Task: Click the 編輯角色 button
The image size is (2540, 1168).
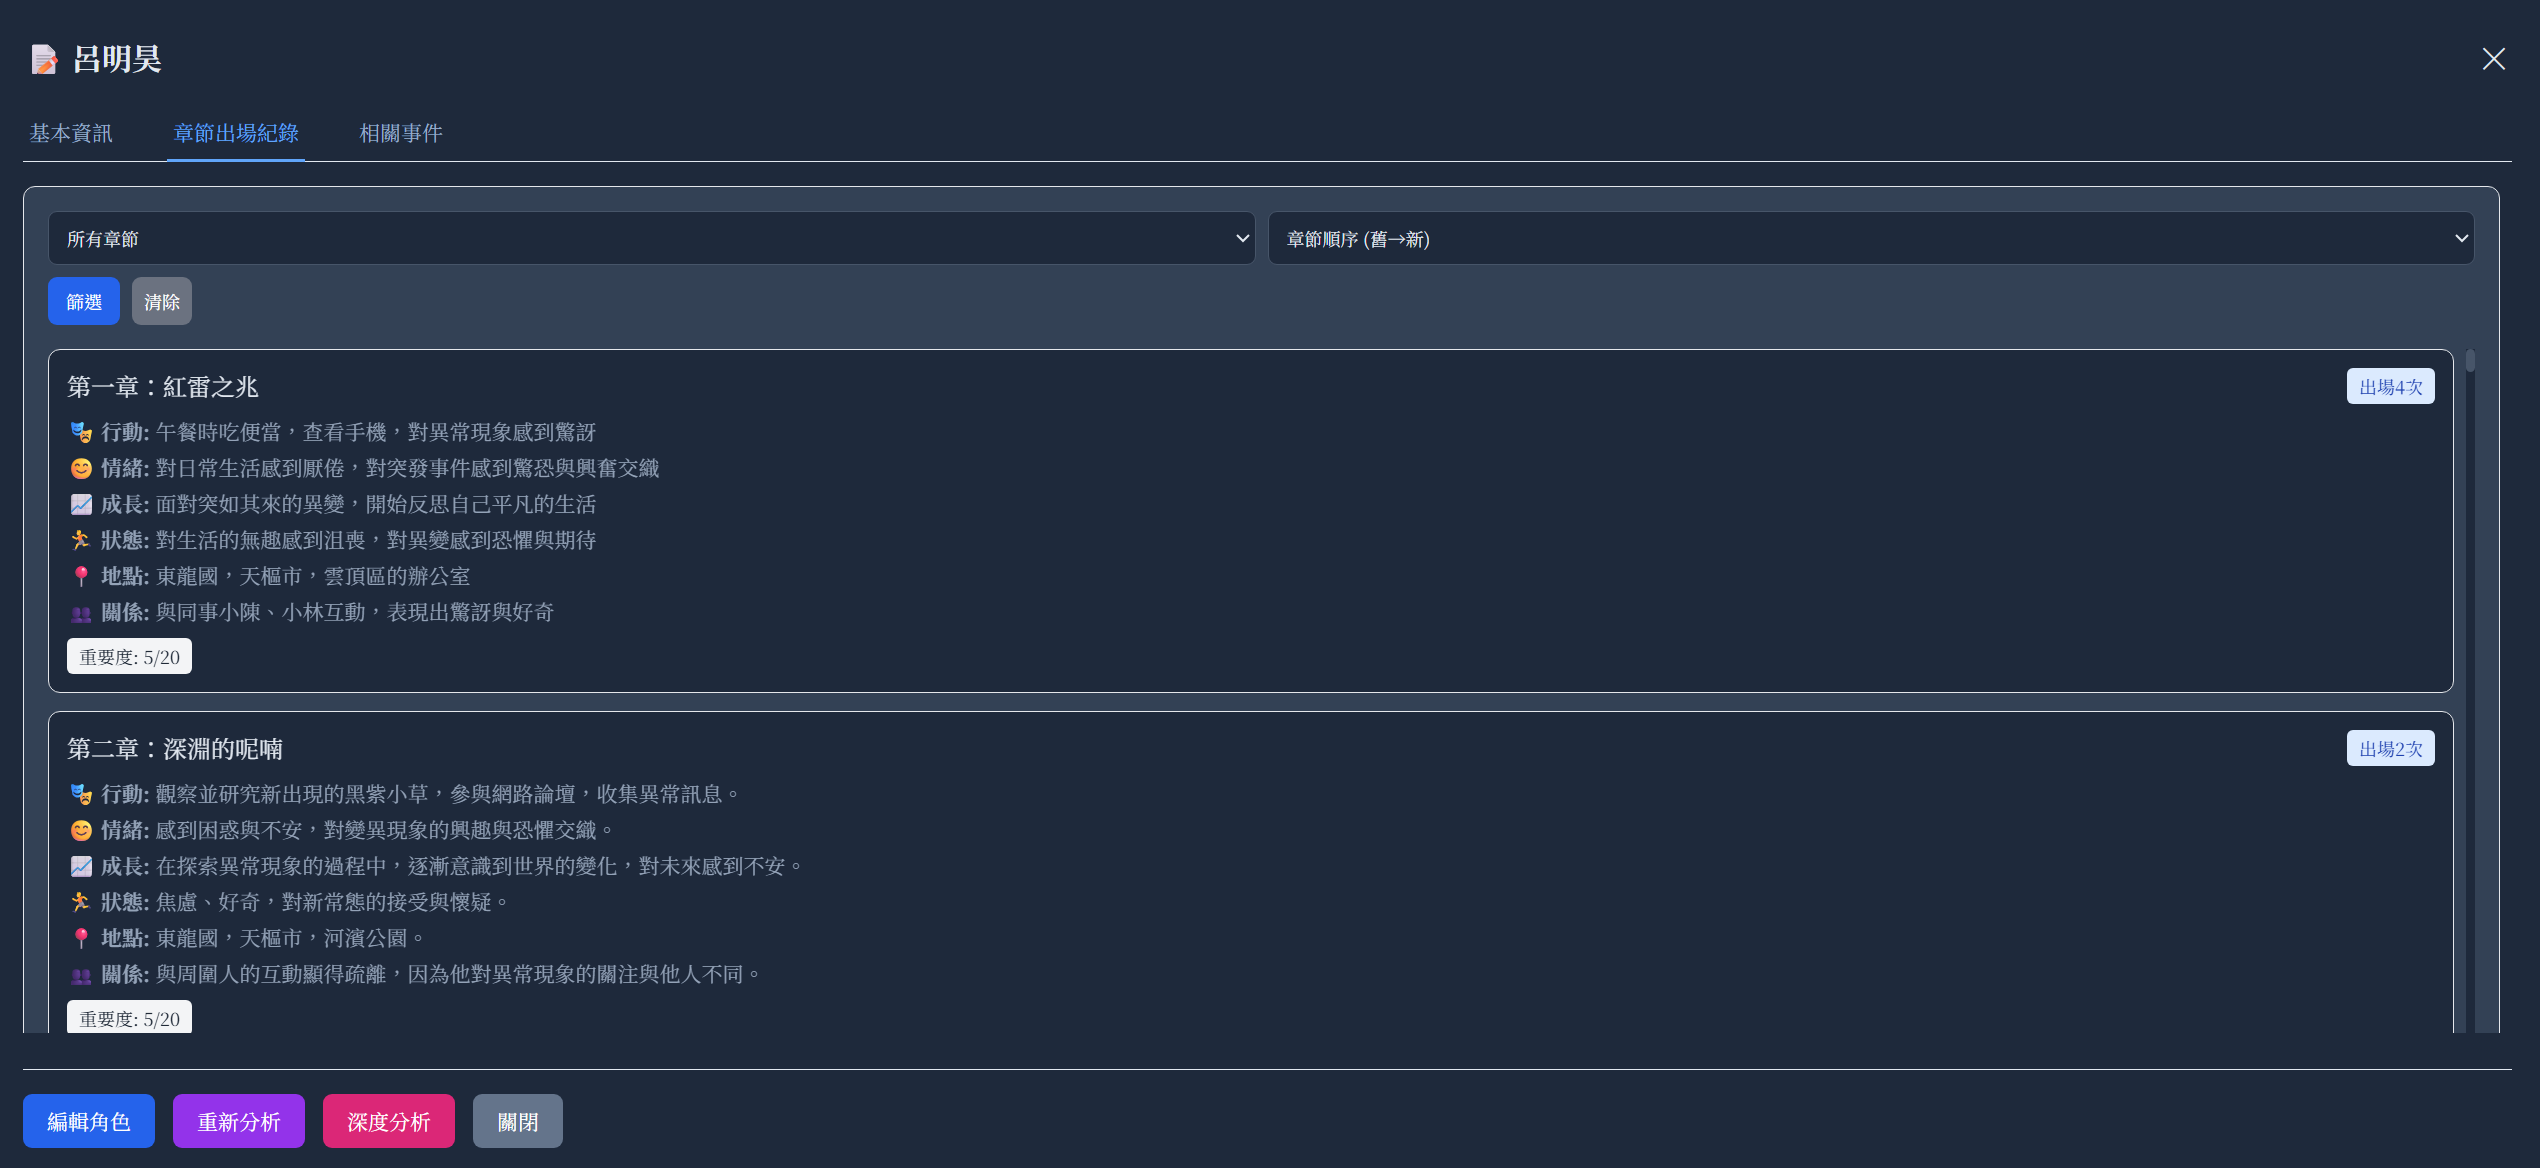Action: click(89, 1121)
